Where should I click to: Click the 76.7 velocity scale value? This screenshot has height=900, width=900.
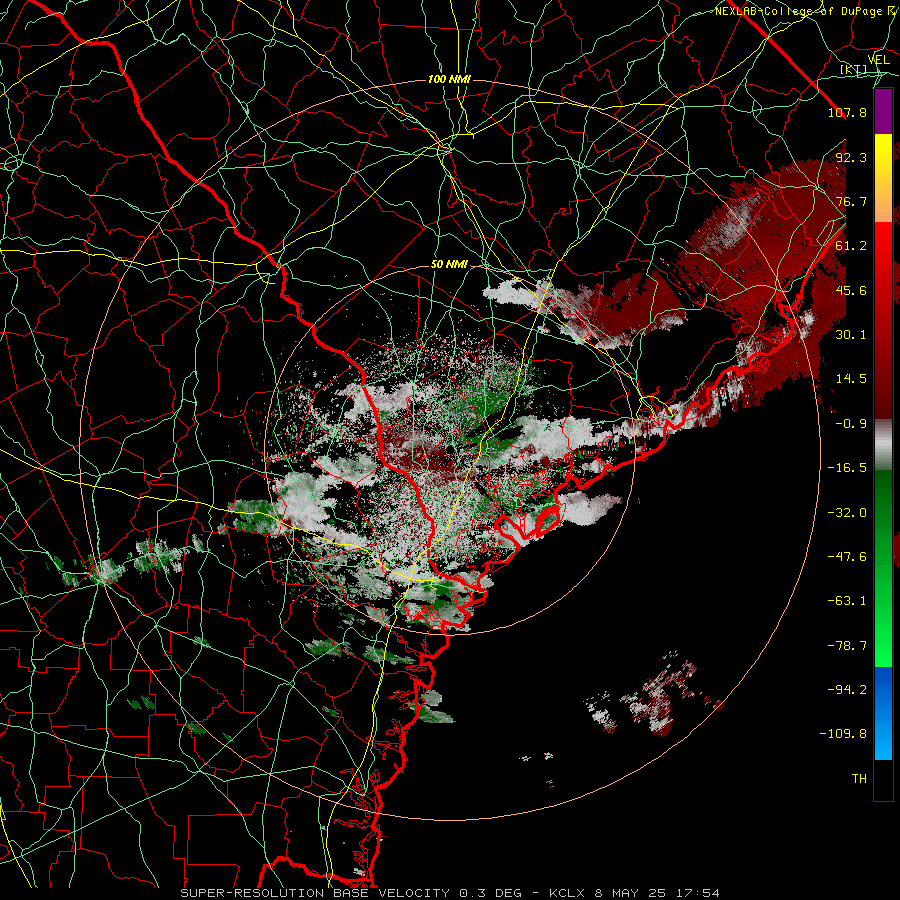[x=851, y=201]
